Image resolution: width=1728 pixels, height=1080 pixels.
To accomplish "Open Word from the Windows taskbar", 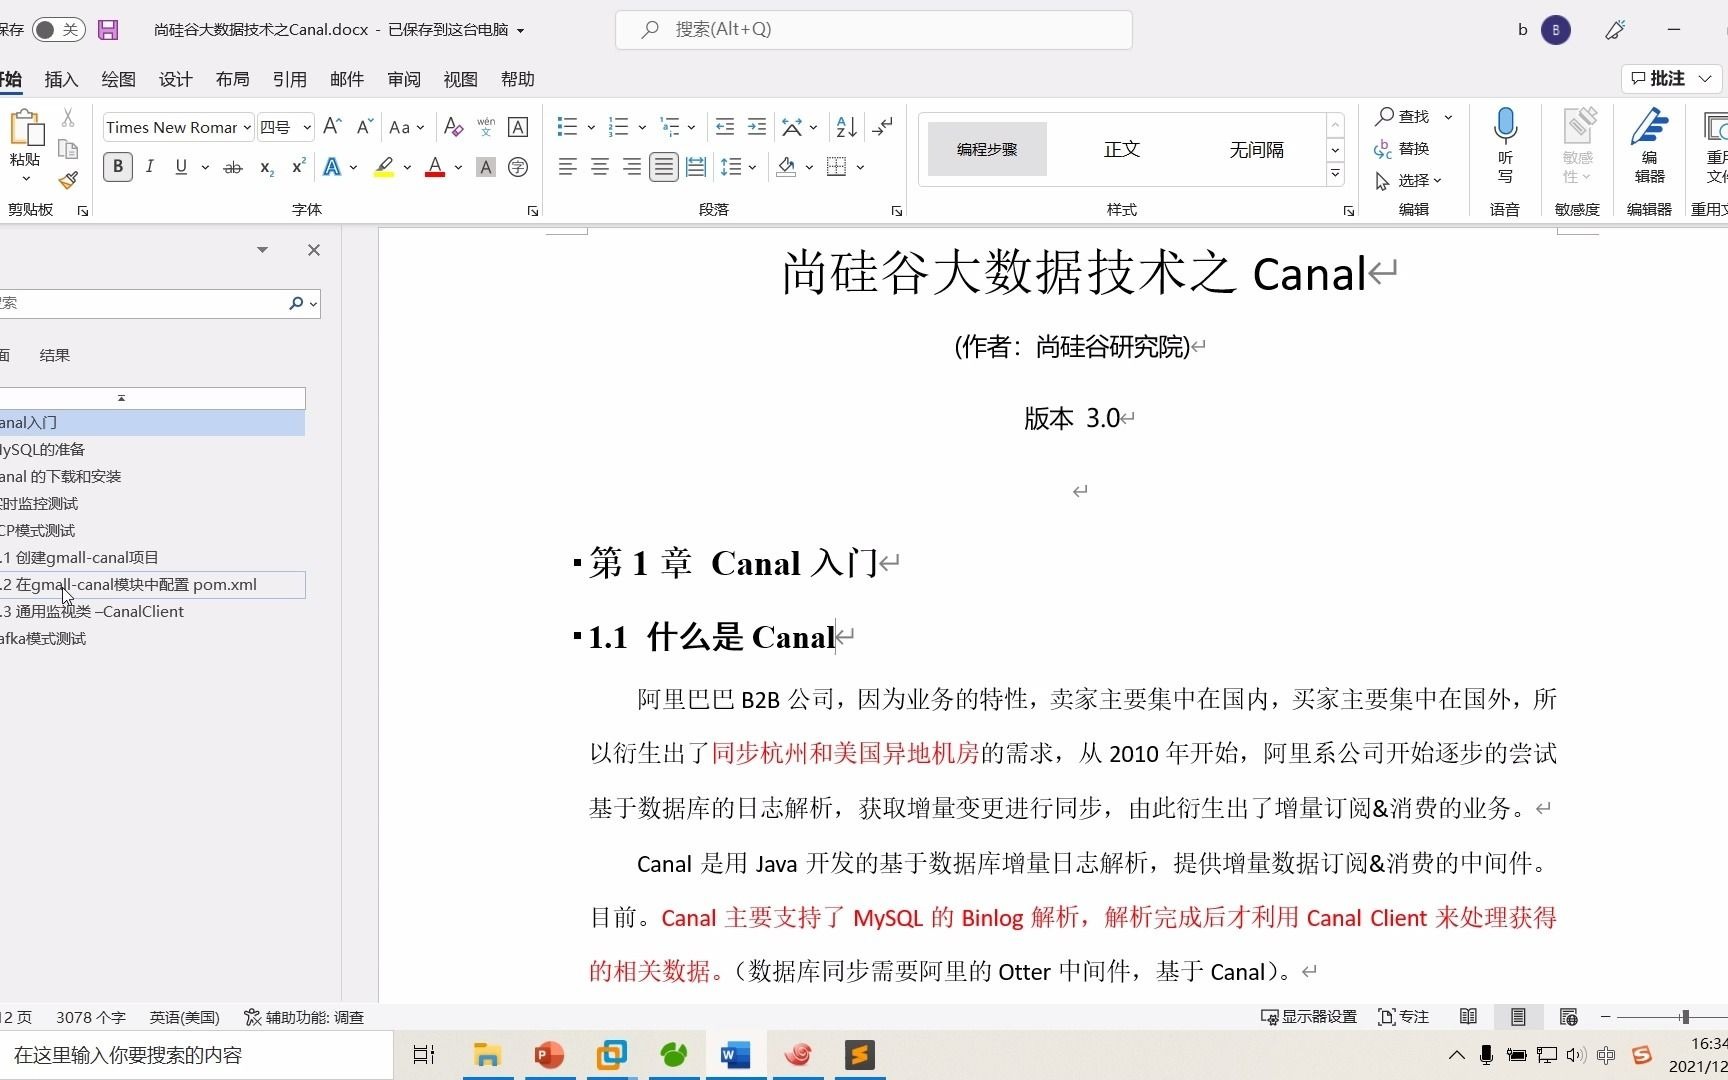I will (735, 1055).
